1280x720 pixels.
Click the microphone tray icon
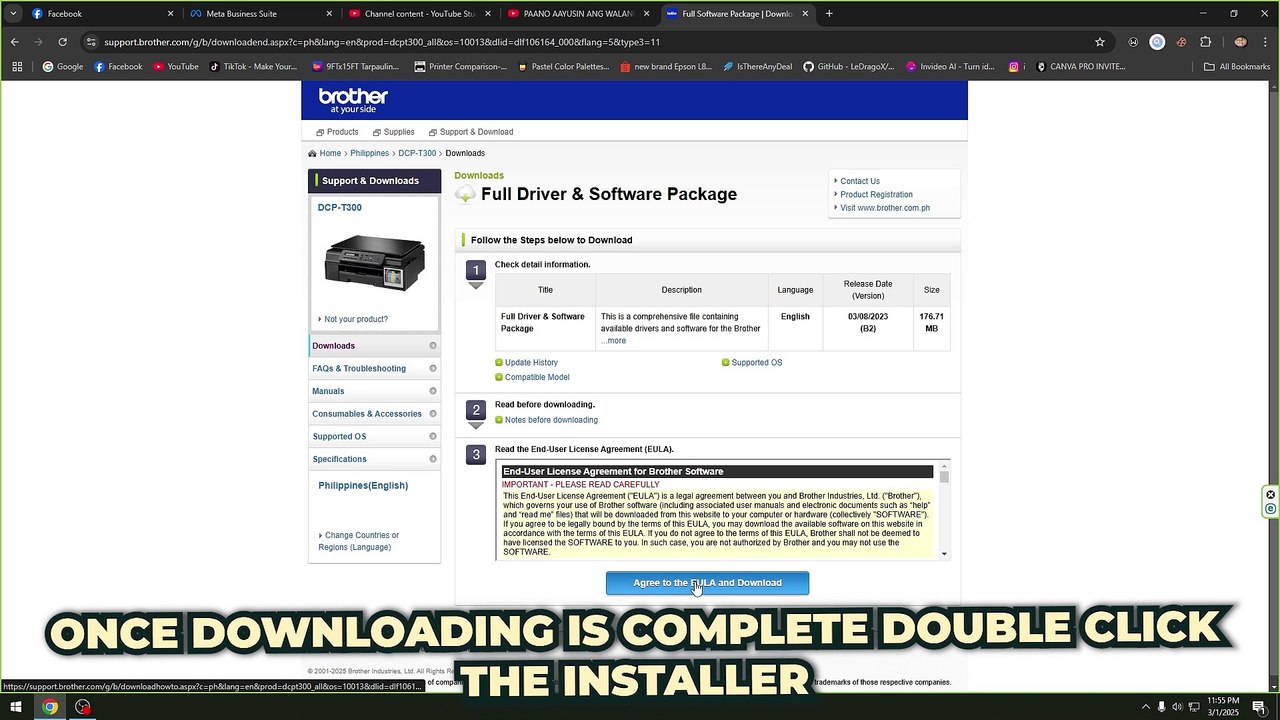[x=1161, y=707]
